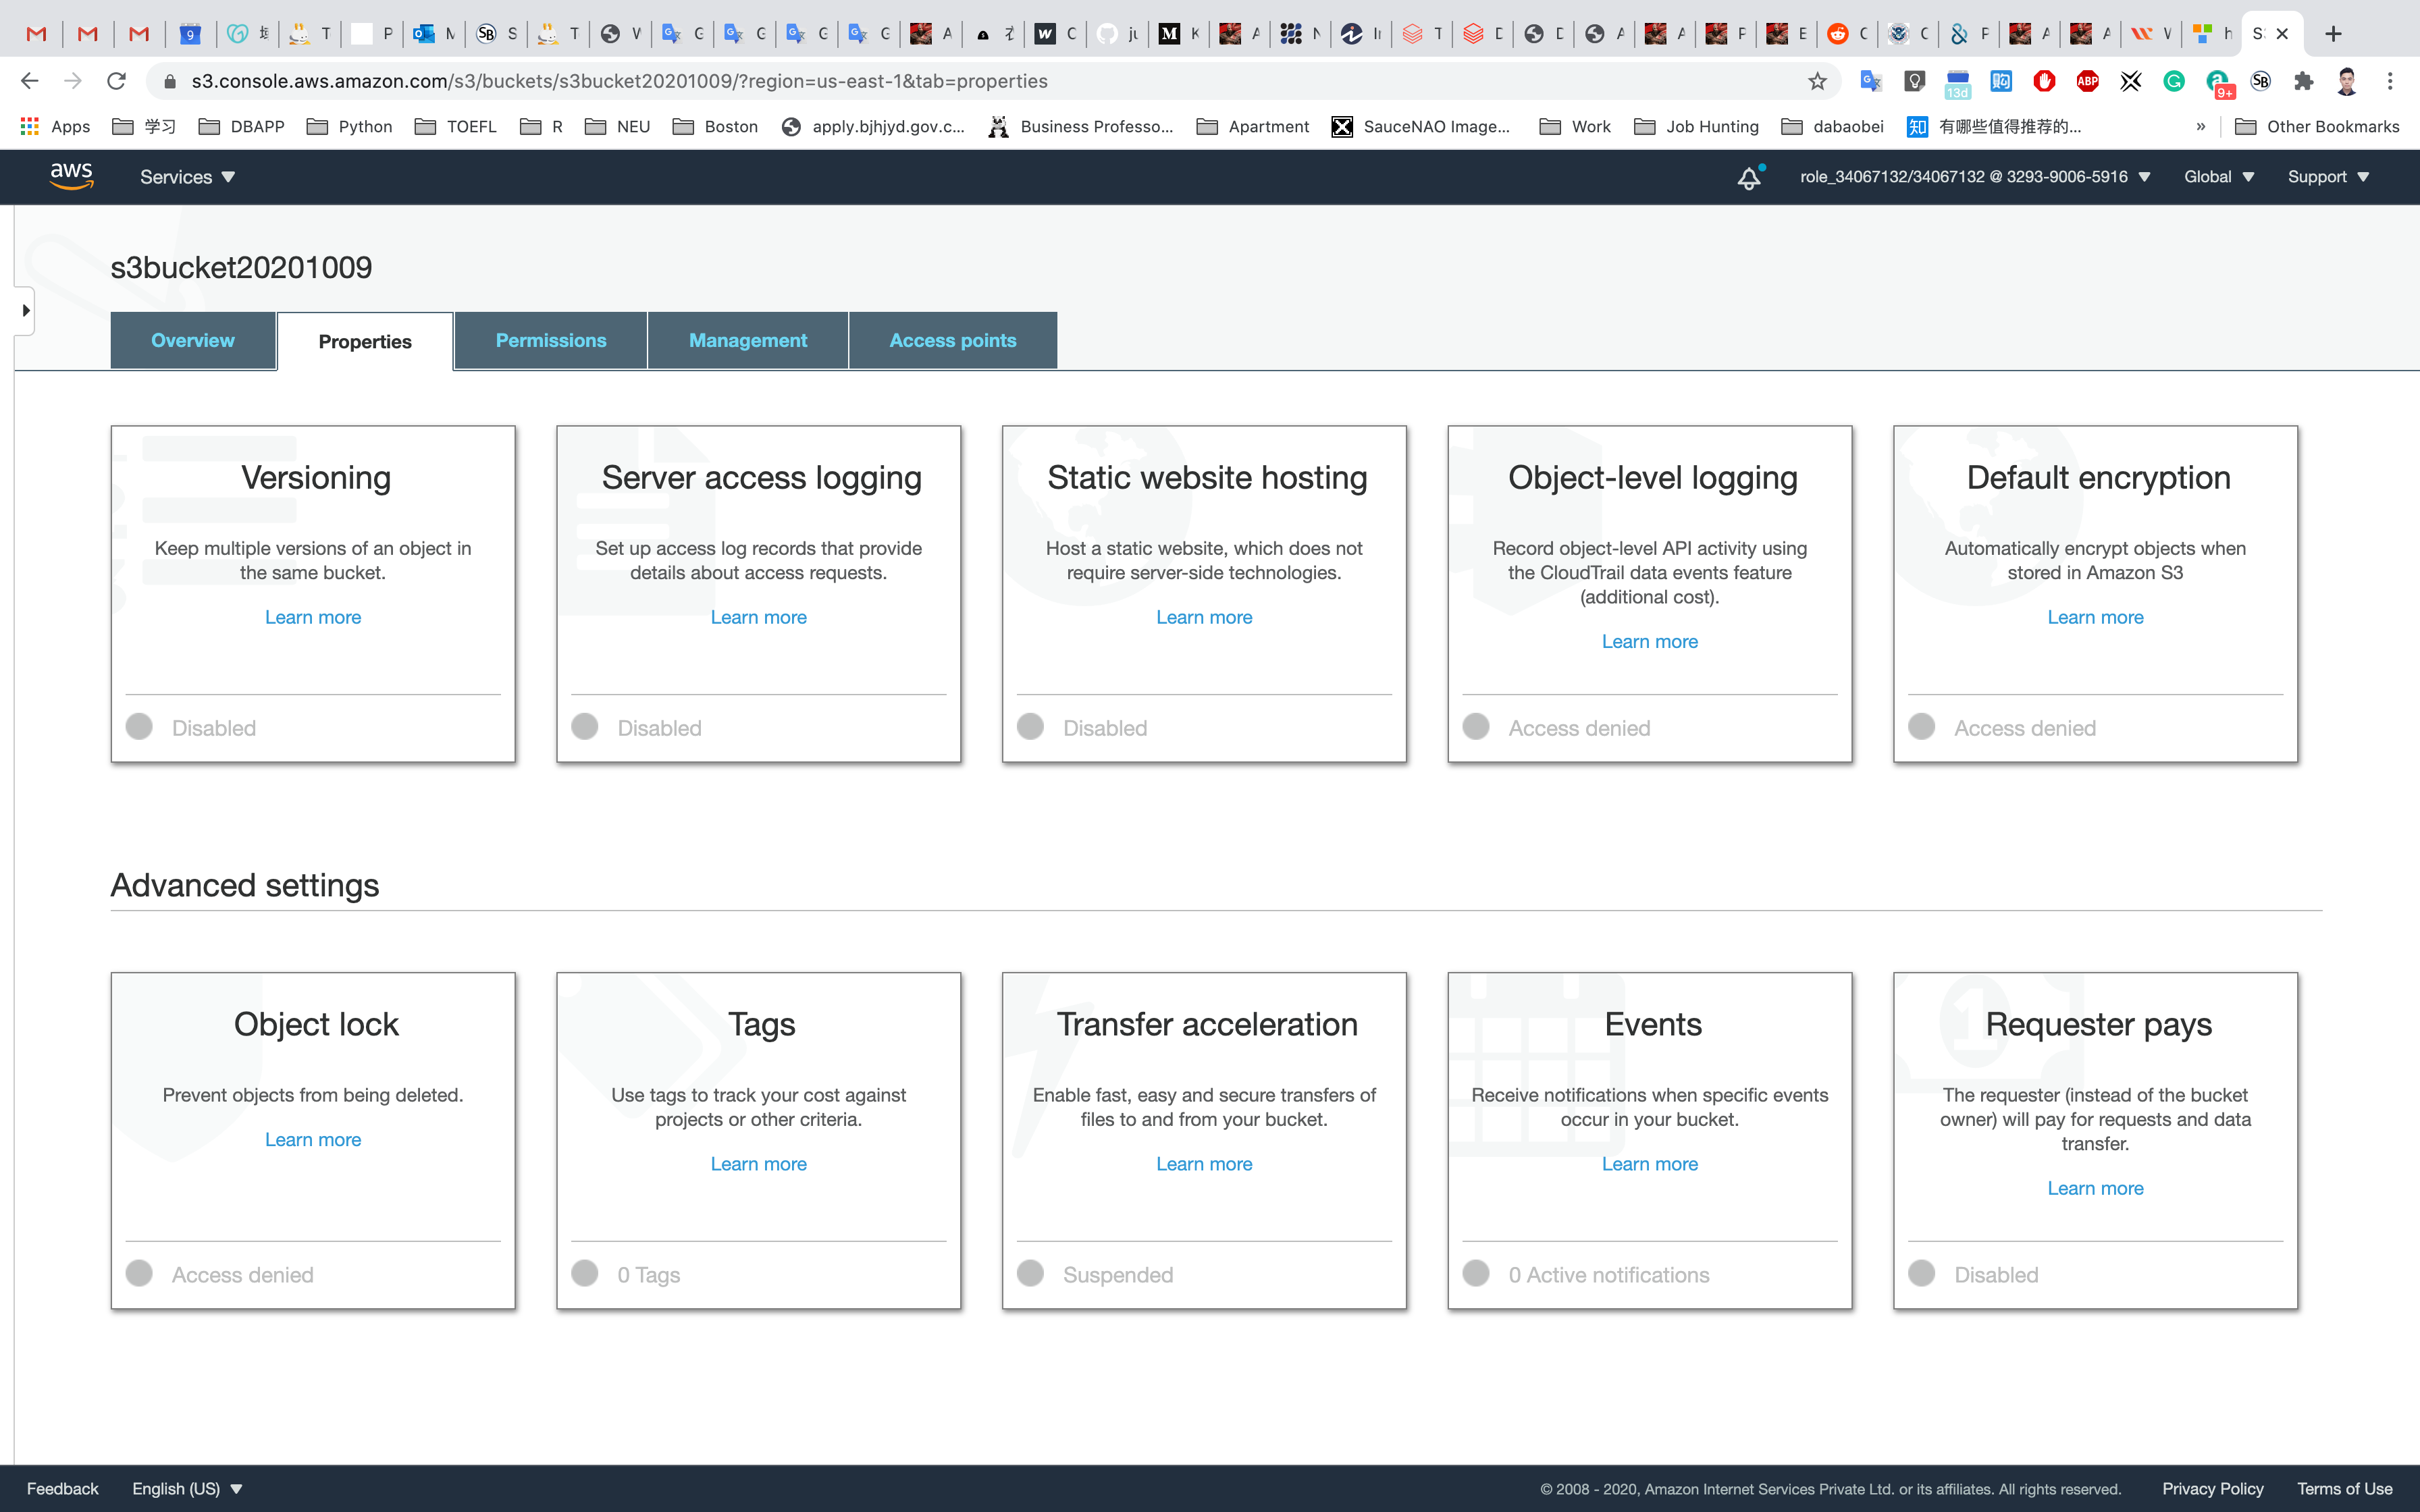The width and height of the screenshot is (2420, 1512).
Task: Click the AWS logo home icon
Action: point(71,176)
